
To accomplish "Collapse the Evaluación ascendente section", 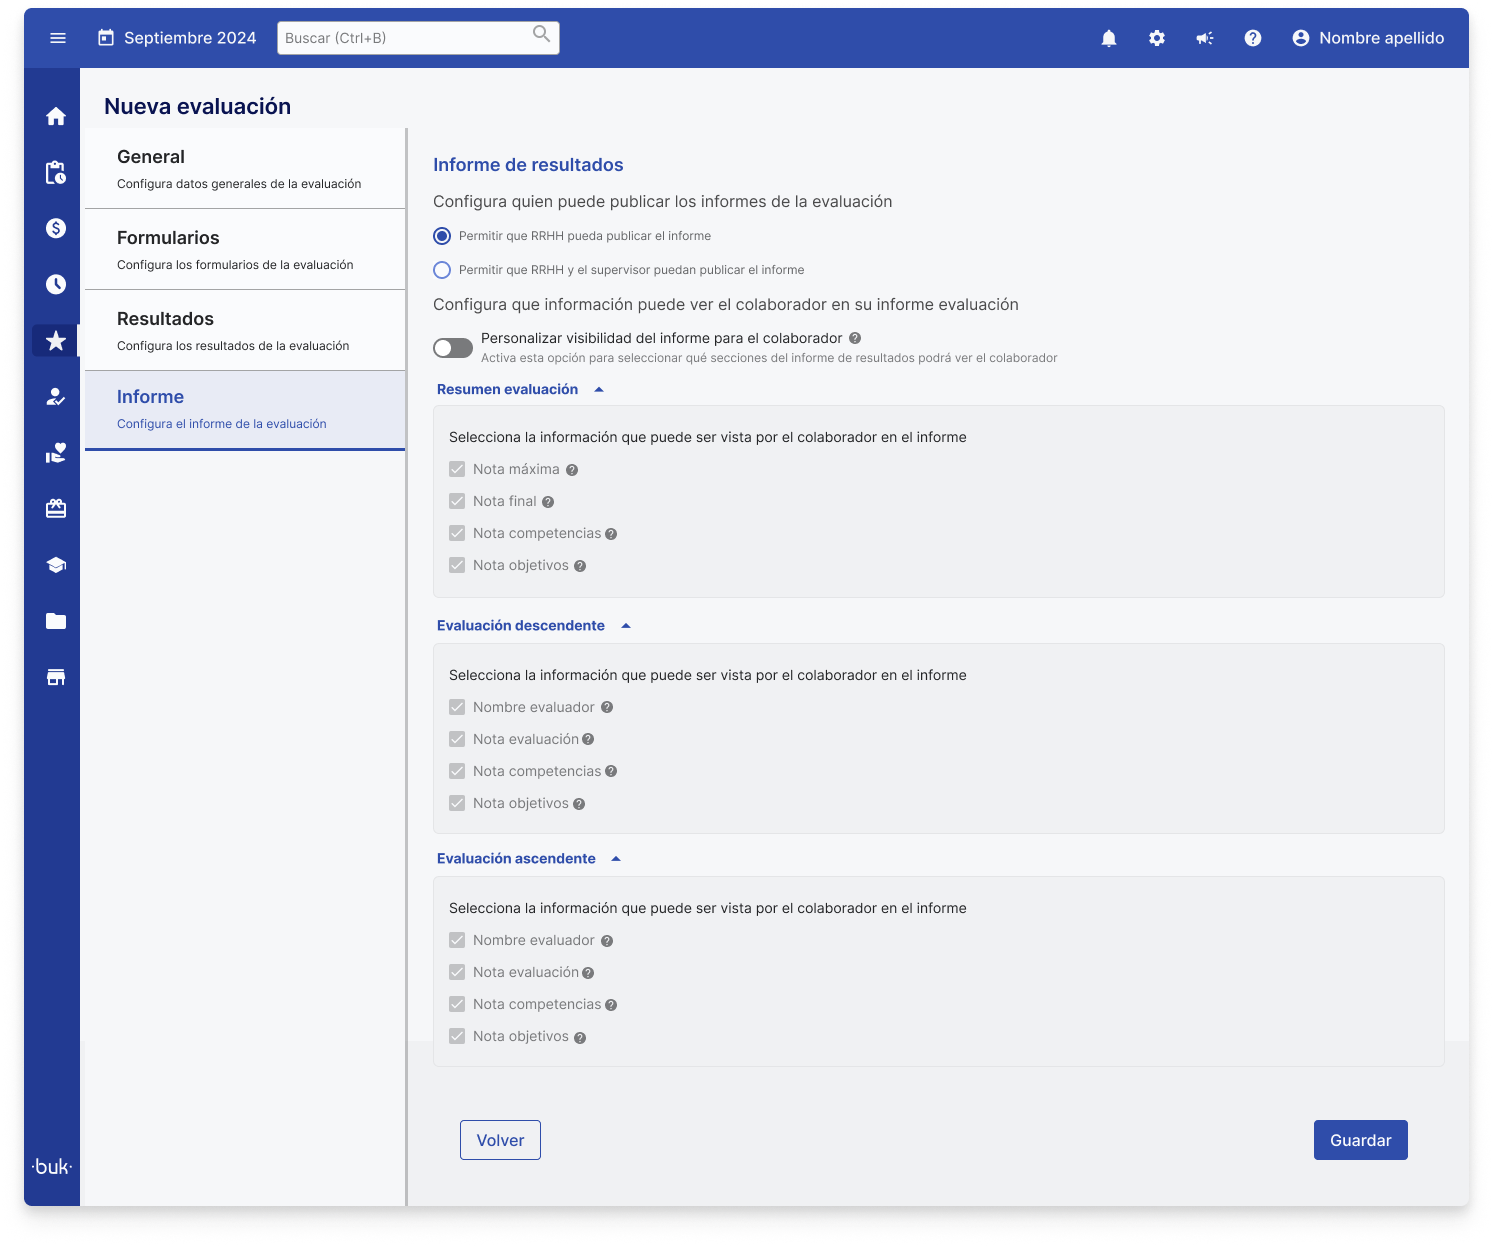I will point(616,859).
